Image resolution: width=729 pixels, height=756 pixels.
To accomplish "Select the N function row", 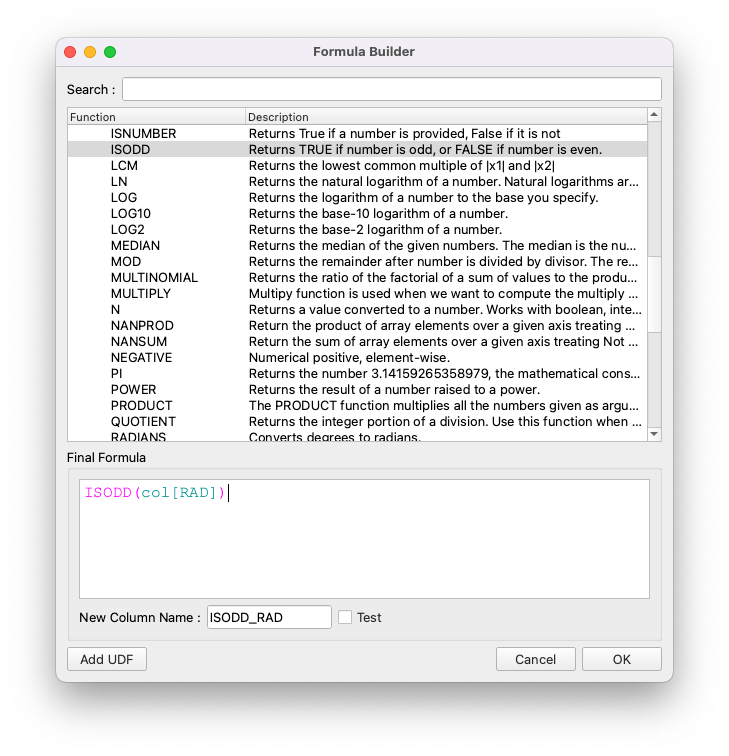I will (x=357, y=309).
